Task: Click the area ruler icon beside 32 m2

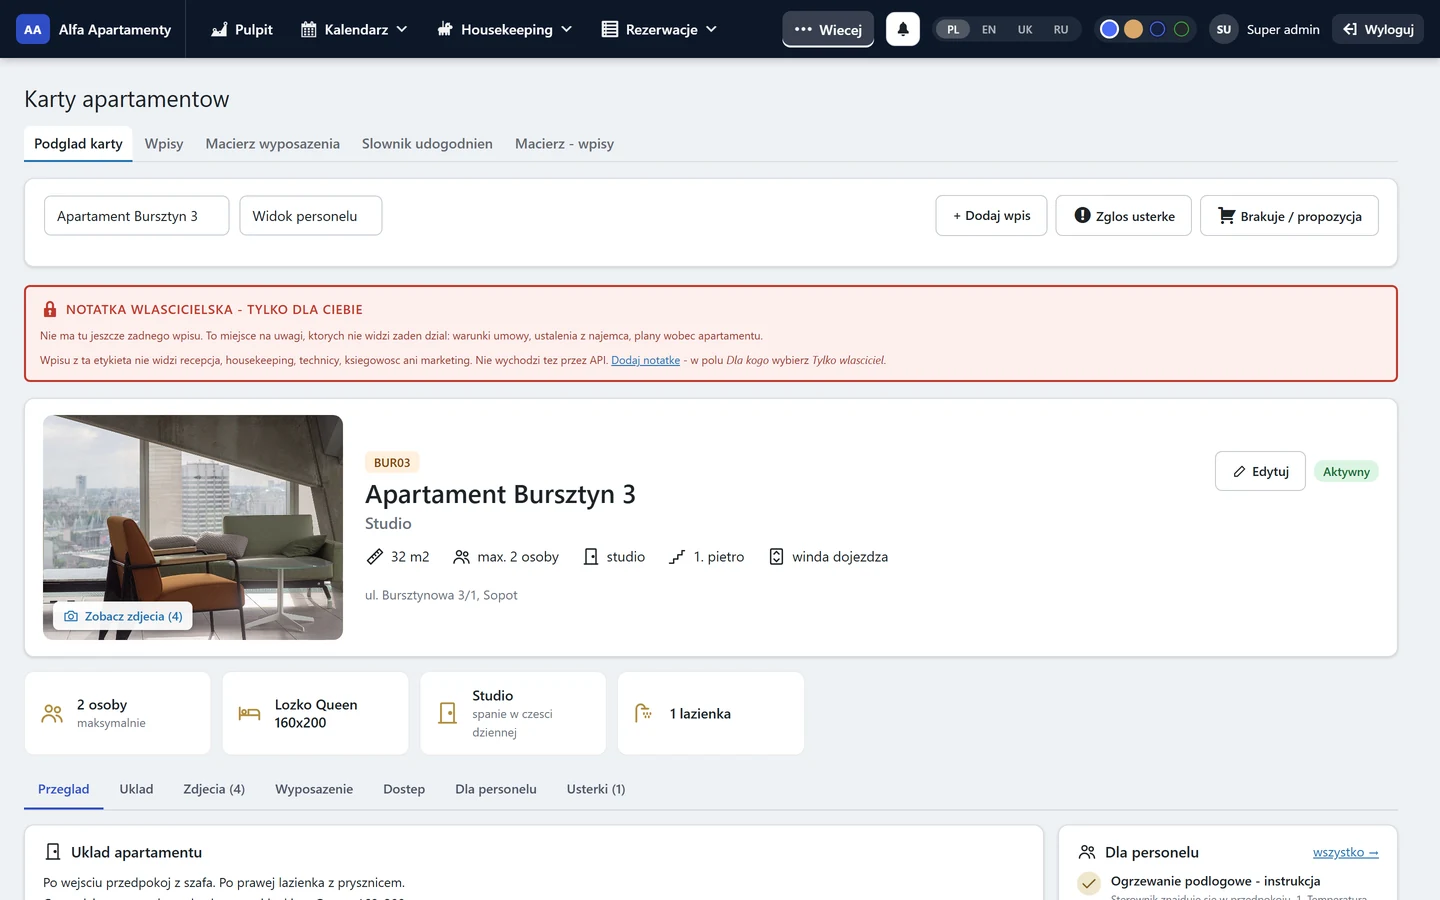Action: [375, 556]
